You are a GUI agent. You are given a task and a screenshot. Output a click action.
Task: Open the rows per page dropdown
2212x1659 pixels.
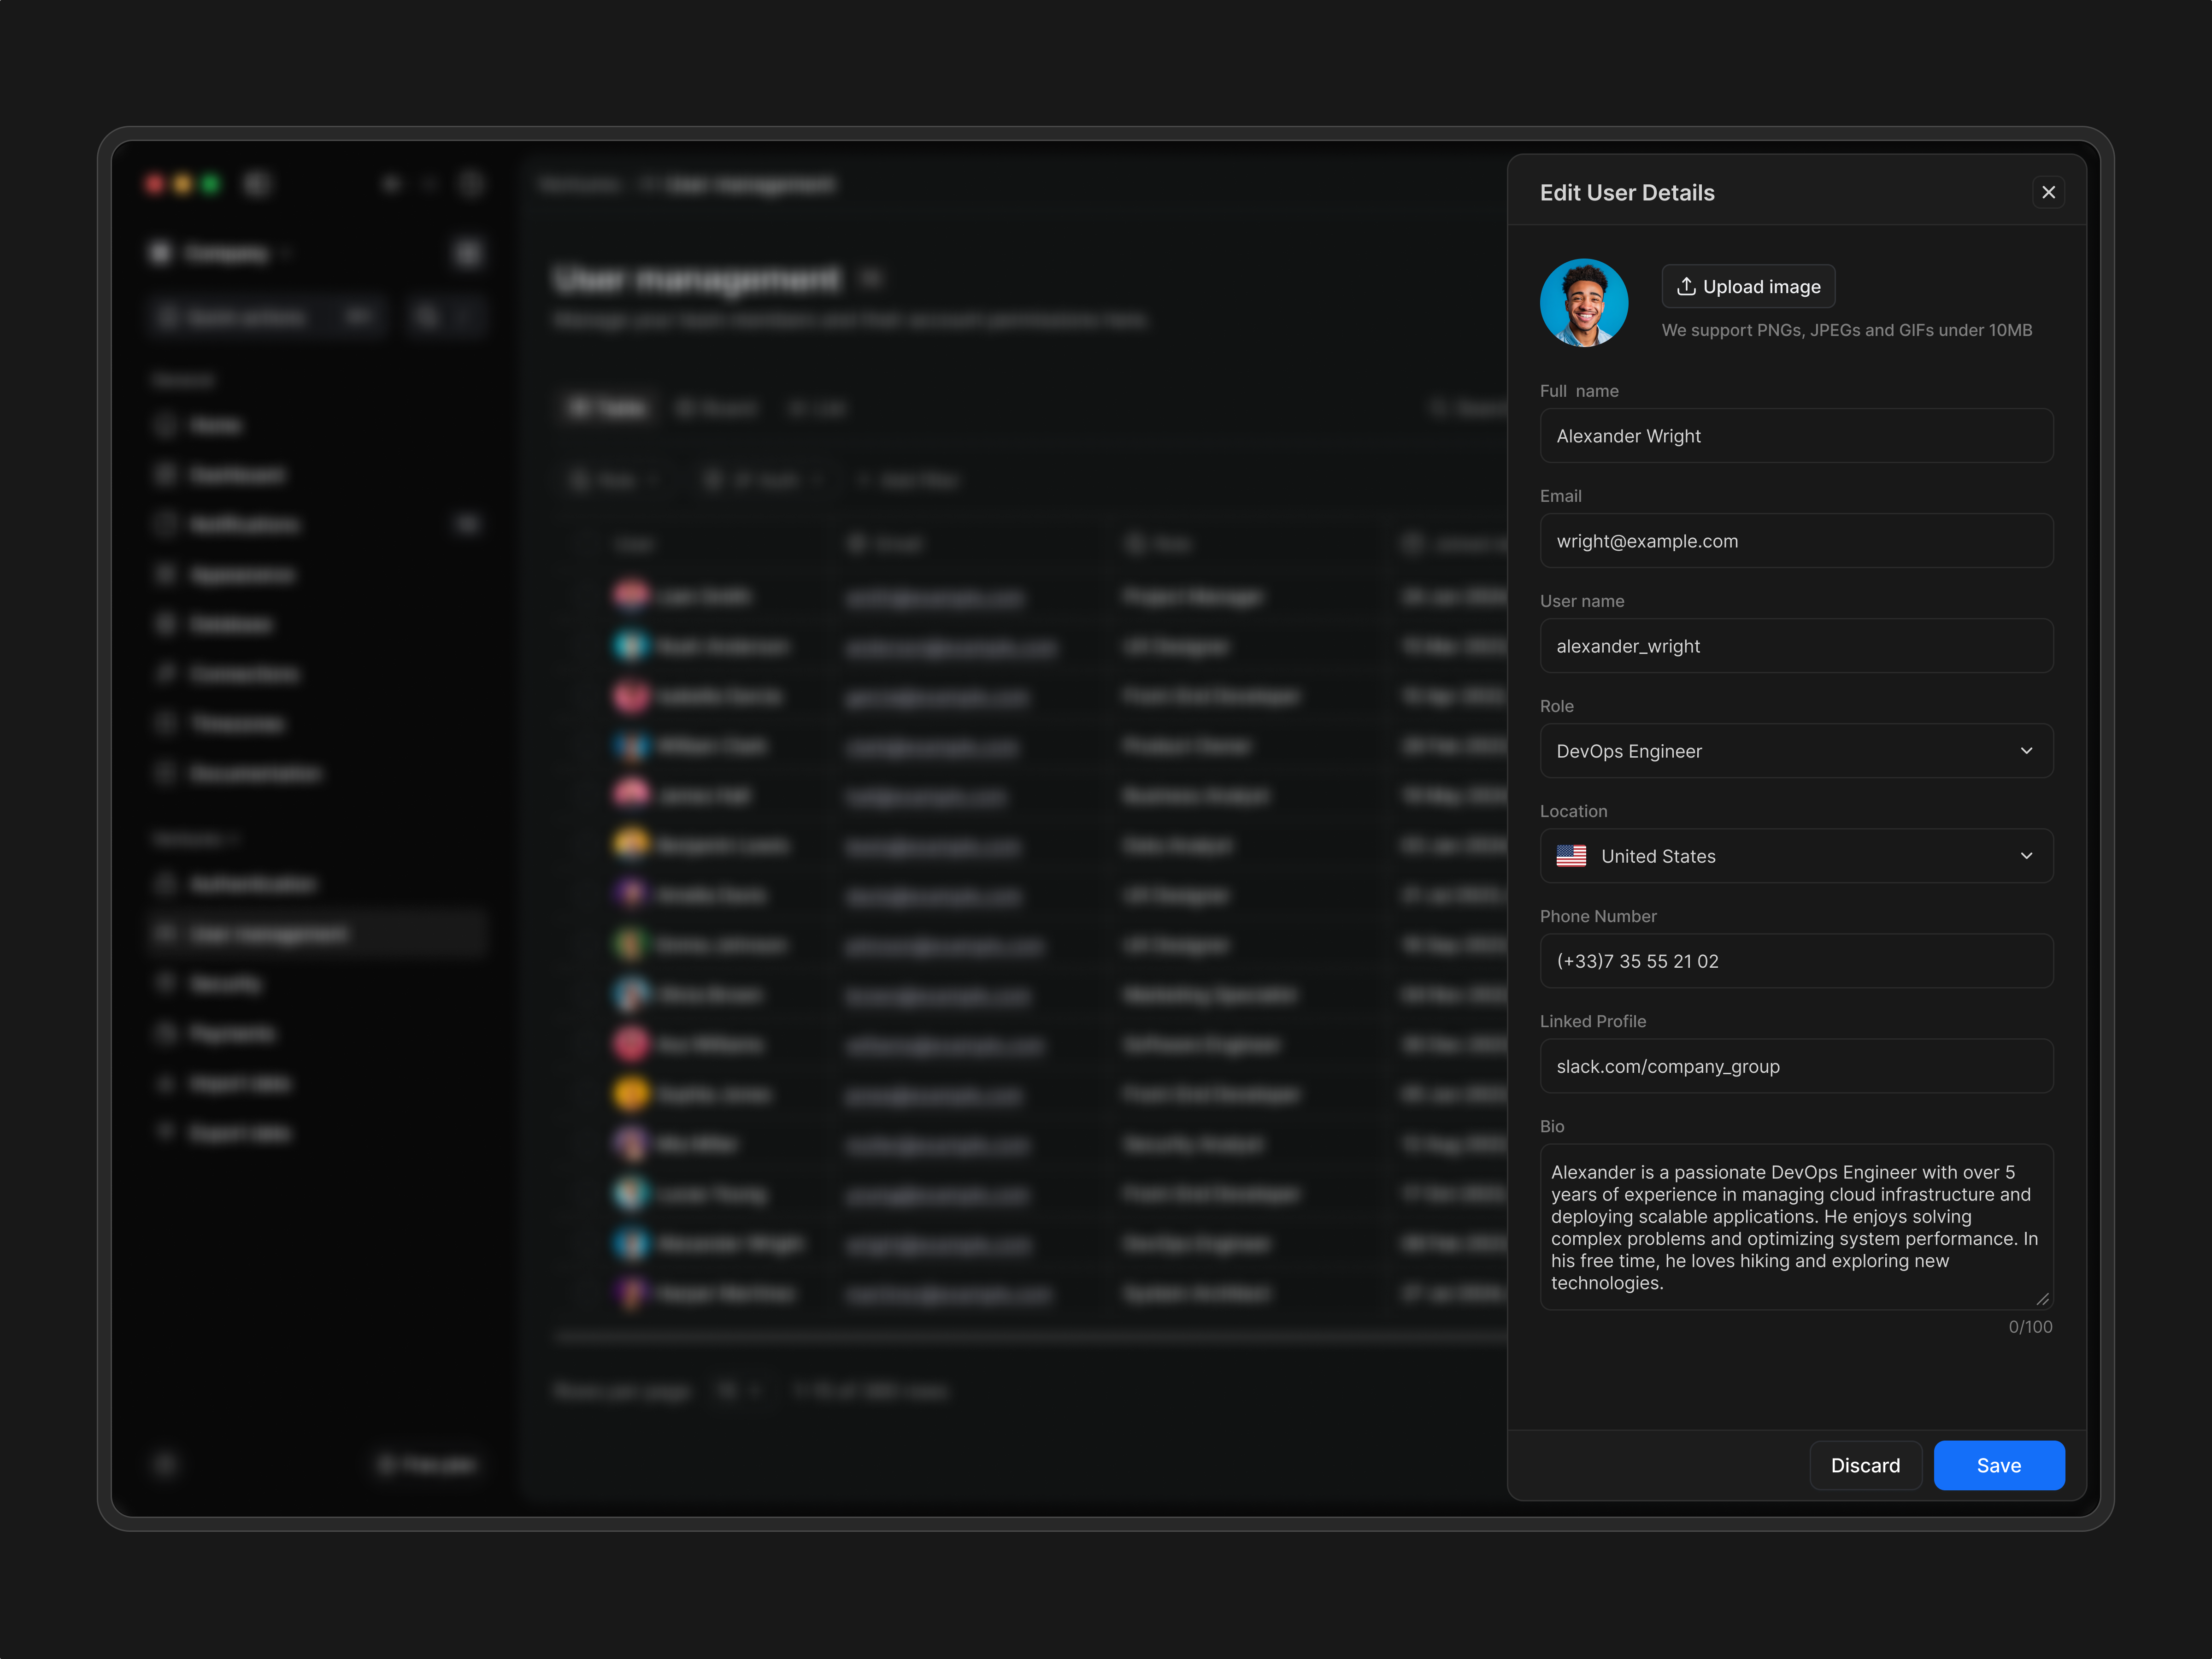(x=738, y=1390)
